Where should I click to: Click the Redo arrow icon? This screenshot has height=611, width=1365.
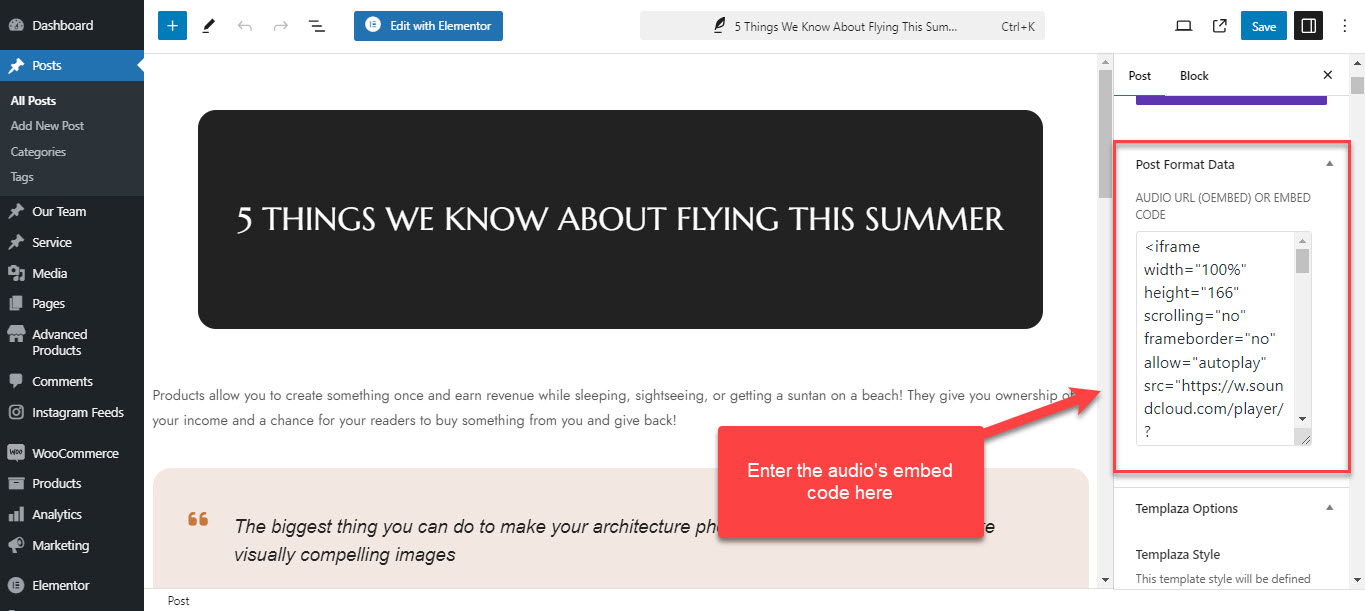[281, 26]
